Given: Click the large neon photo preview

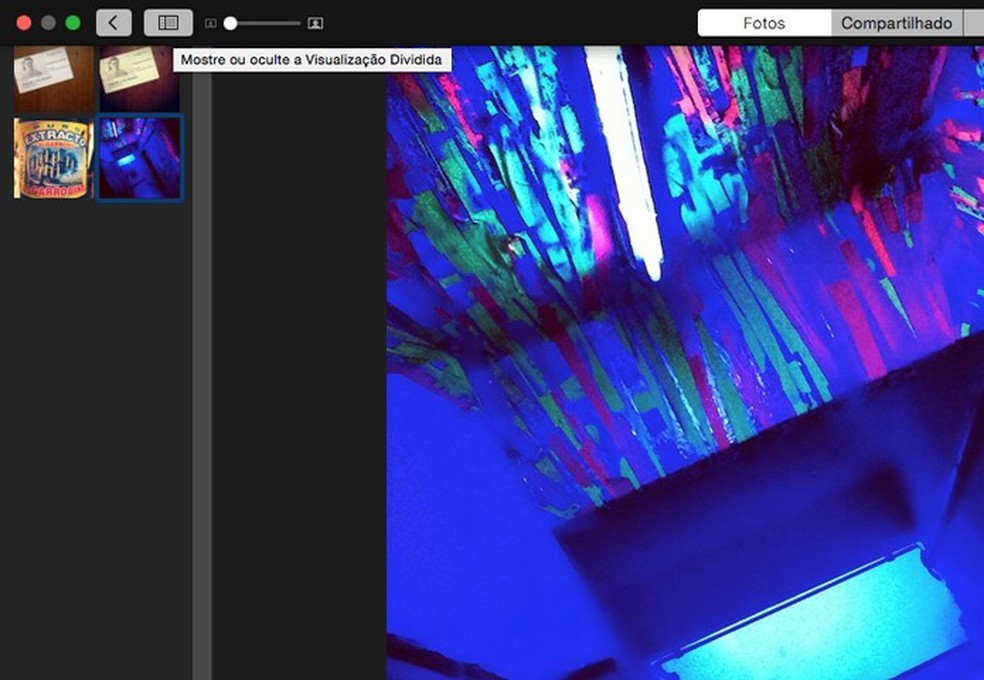Looking at the screenshot, I should click(x=685, y=363).
